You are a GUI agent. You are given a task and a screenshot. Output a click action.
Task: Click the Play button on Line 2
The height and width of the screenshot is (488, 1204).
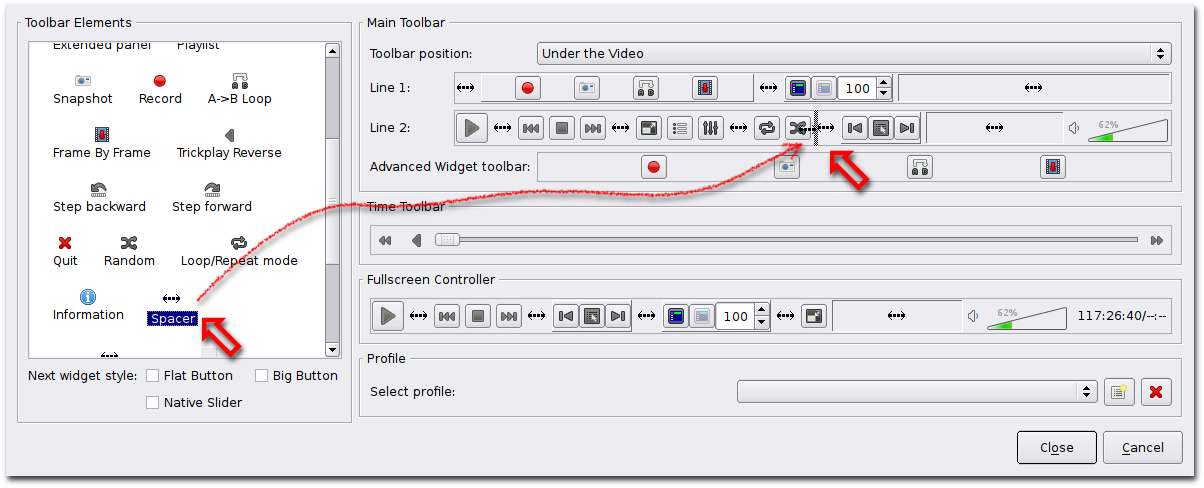472,128
